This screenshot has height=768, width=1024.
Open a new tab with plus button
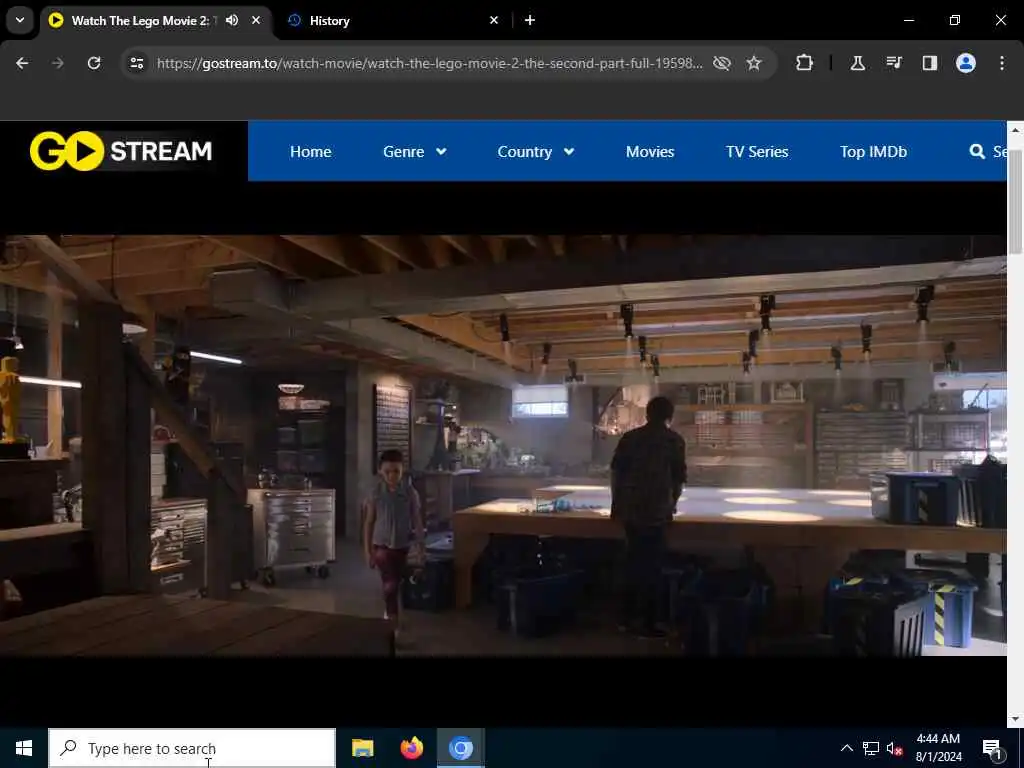[530, 20]
